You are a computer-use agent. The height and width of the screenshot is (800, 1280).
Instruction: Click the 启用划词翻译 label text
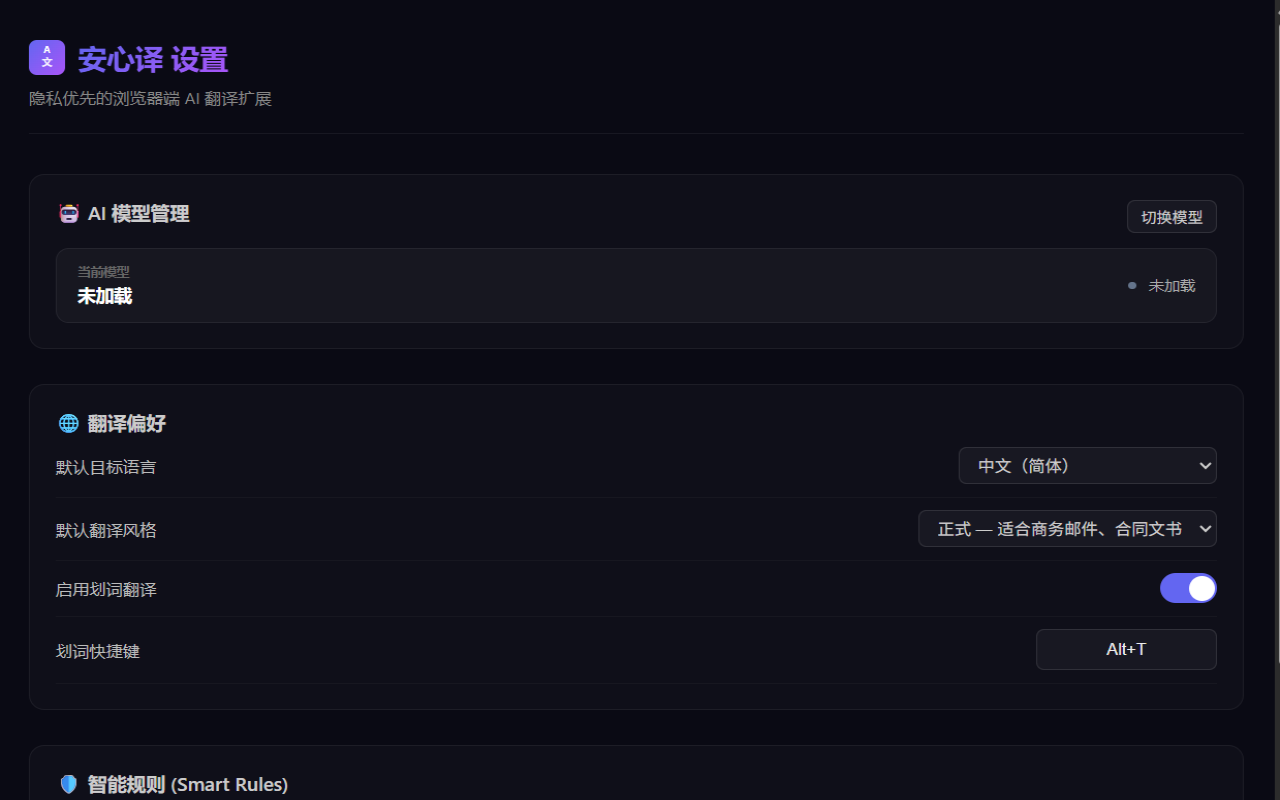tap(106, 590)
